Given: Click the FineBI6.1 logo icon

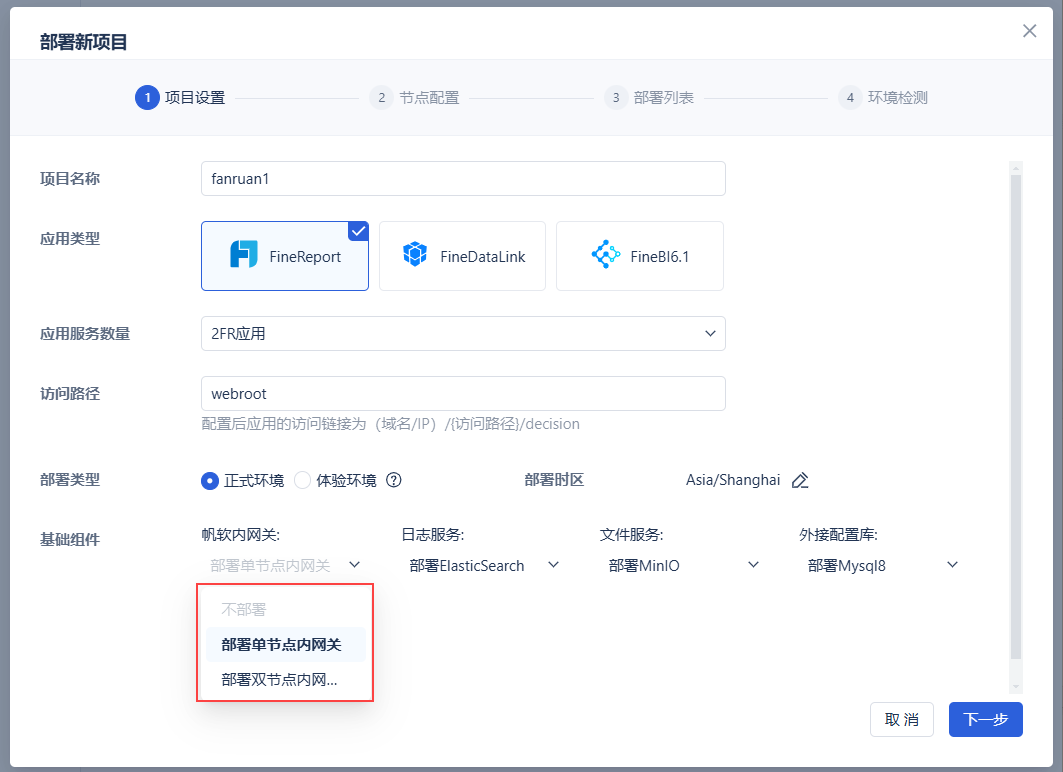Looking at the screenshot, I should tap(605, 255).
